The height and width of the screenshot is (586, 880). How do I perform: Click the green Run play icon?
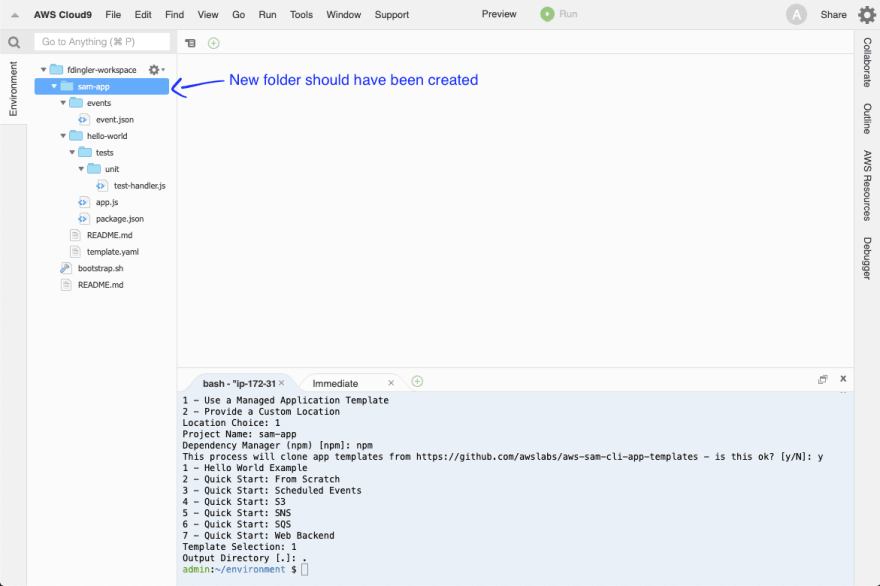(547, 14)
